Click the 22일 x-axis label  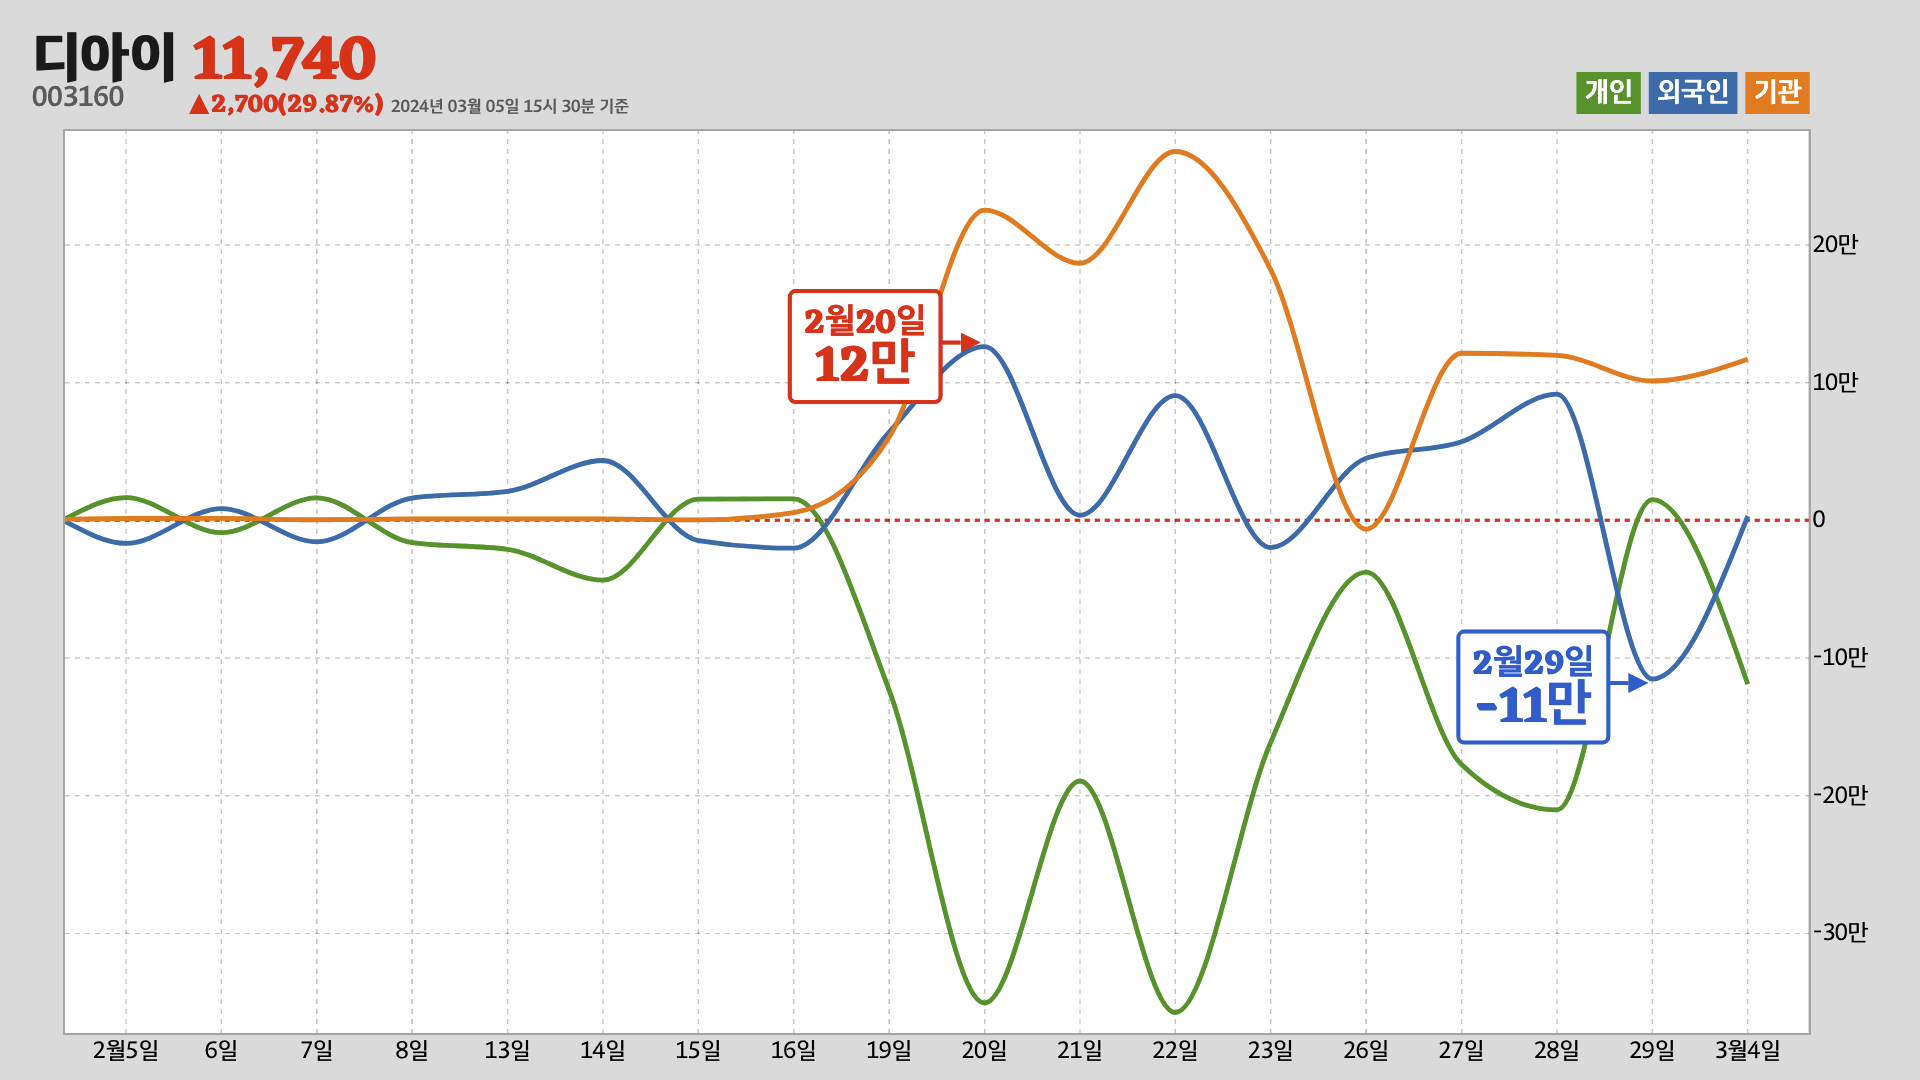click(1175, 1051)
